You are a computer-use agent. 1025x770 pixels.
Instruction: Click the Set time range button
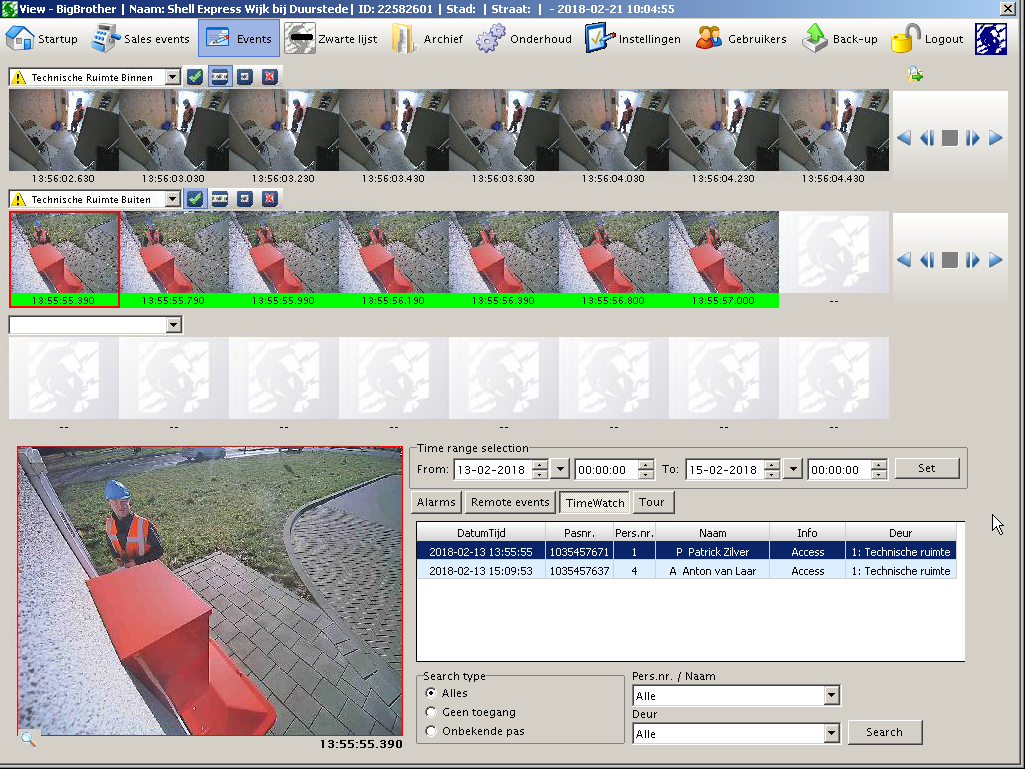tap(927, 468)
